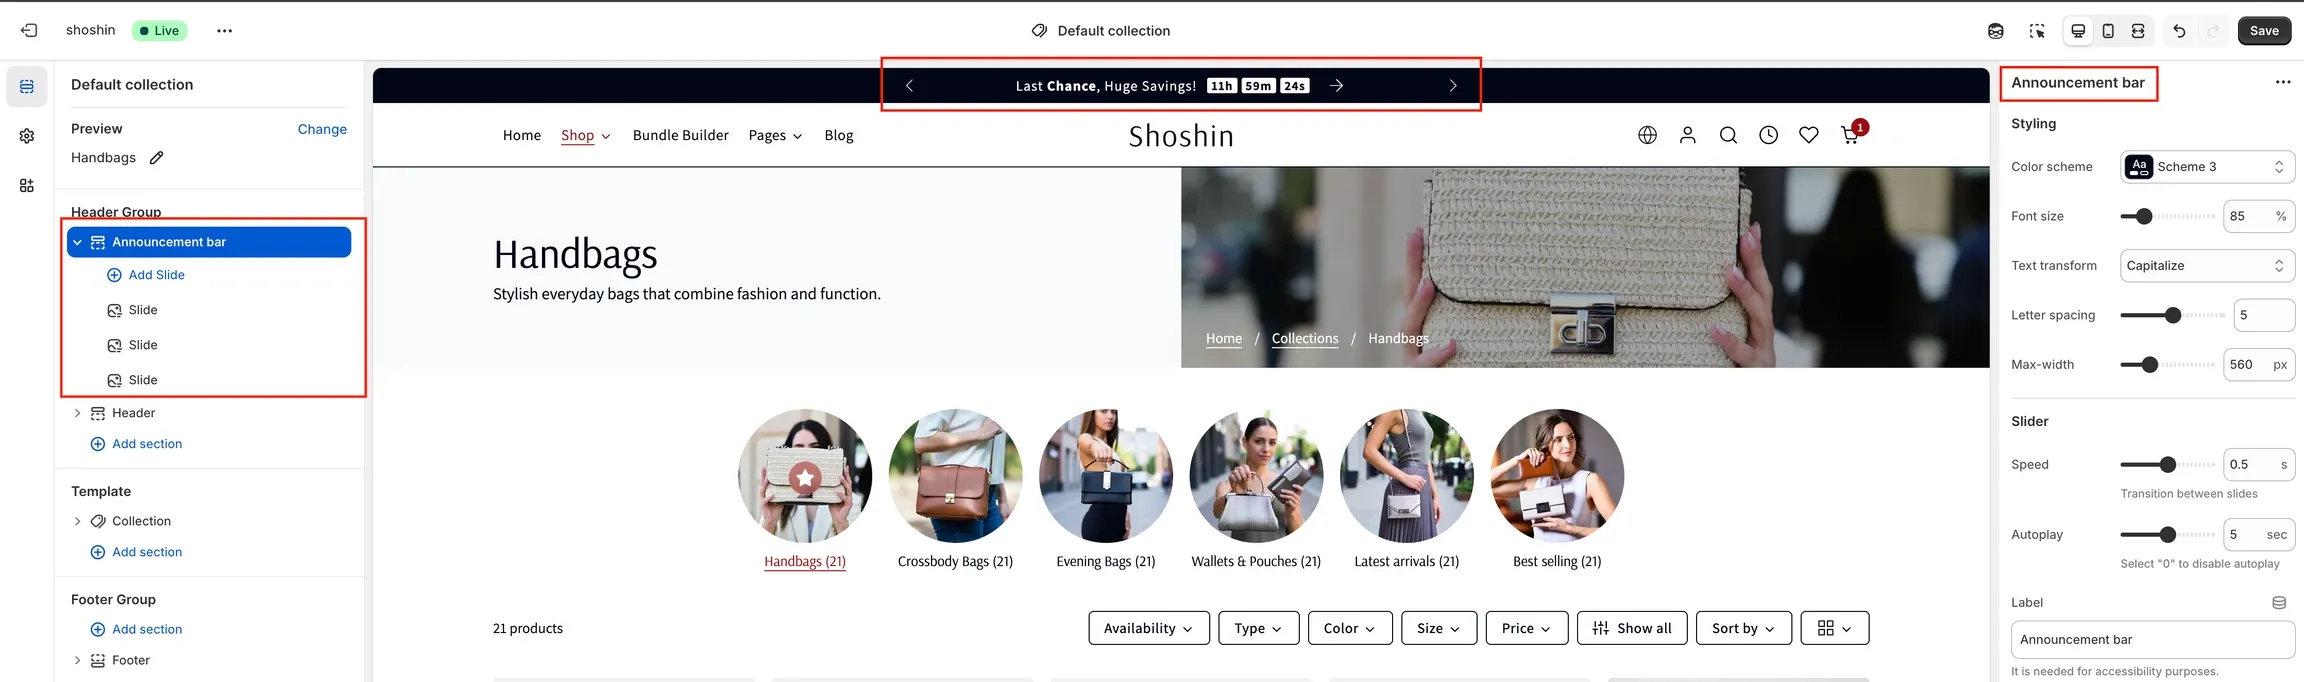Open the cart icon with badge

(x=1850, y=135)
